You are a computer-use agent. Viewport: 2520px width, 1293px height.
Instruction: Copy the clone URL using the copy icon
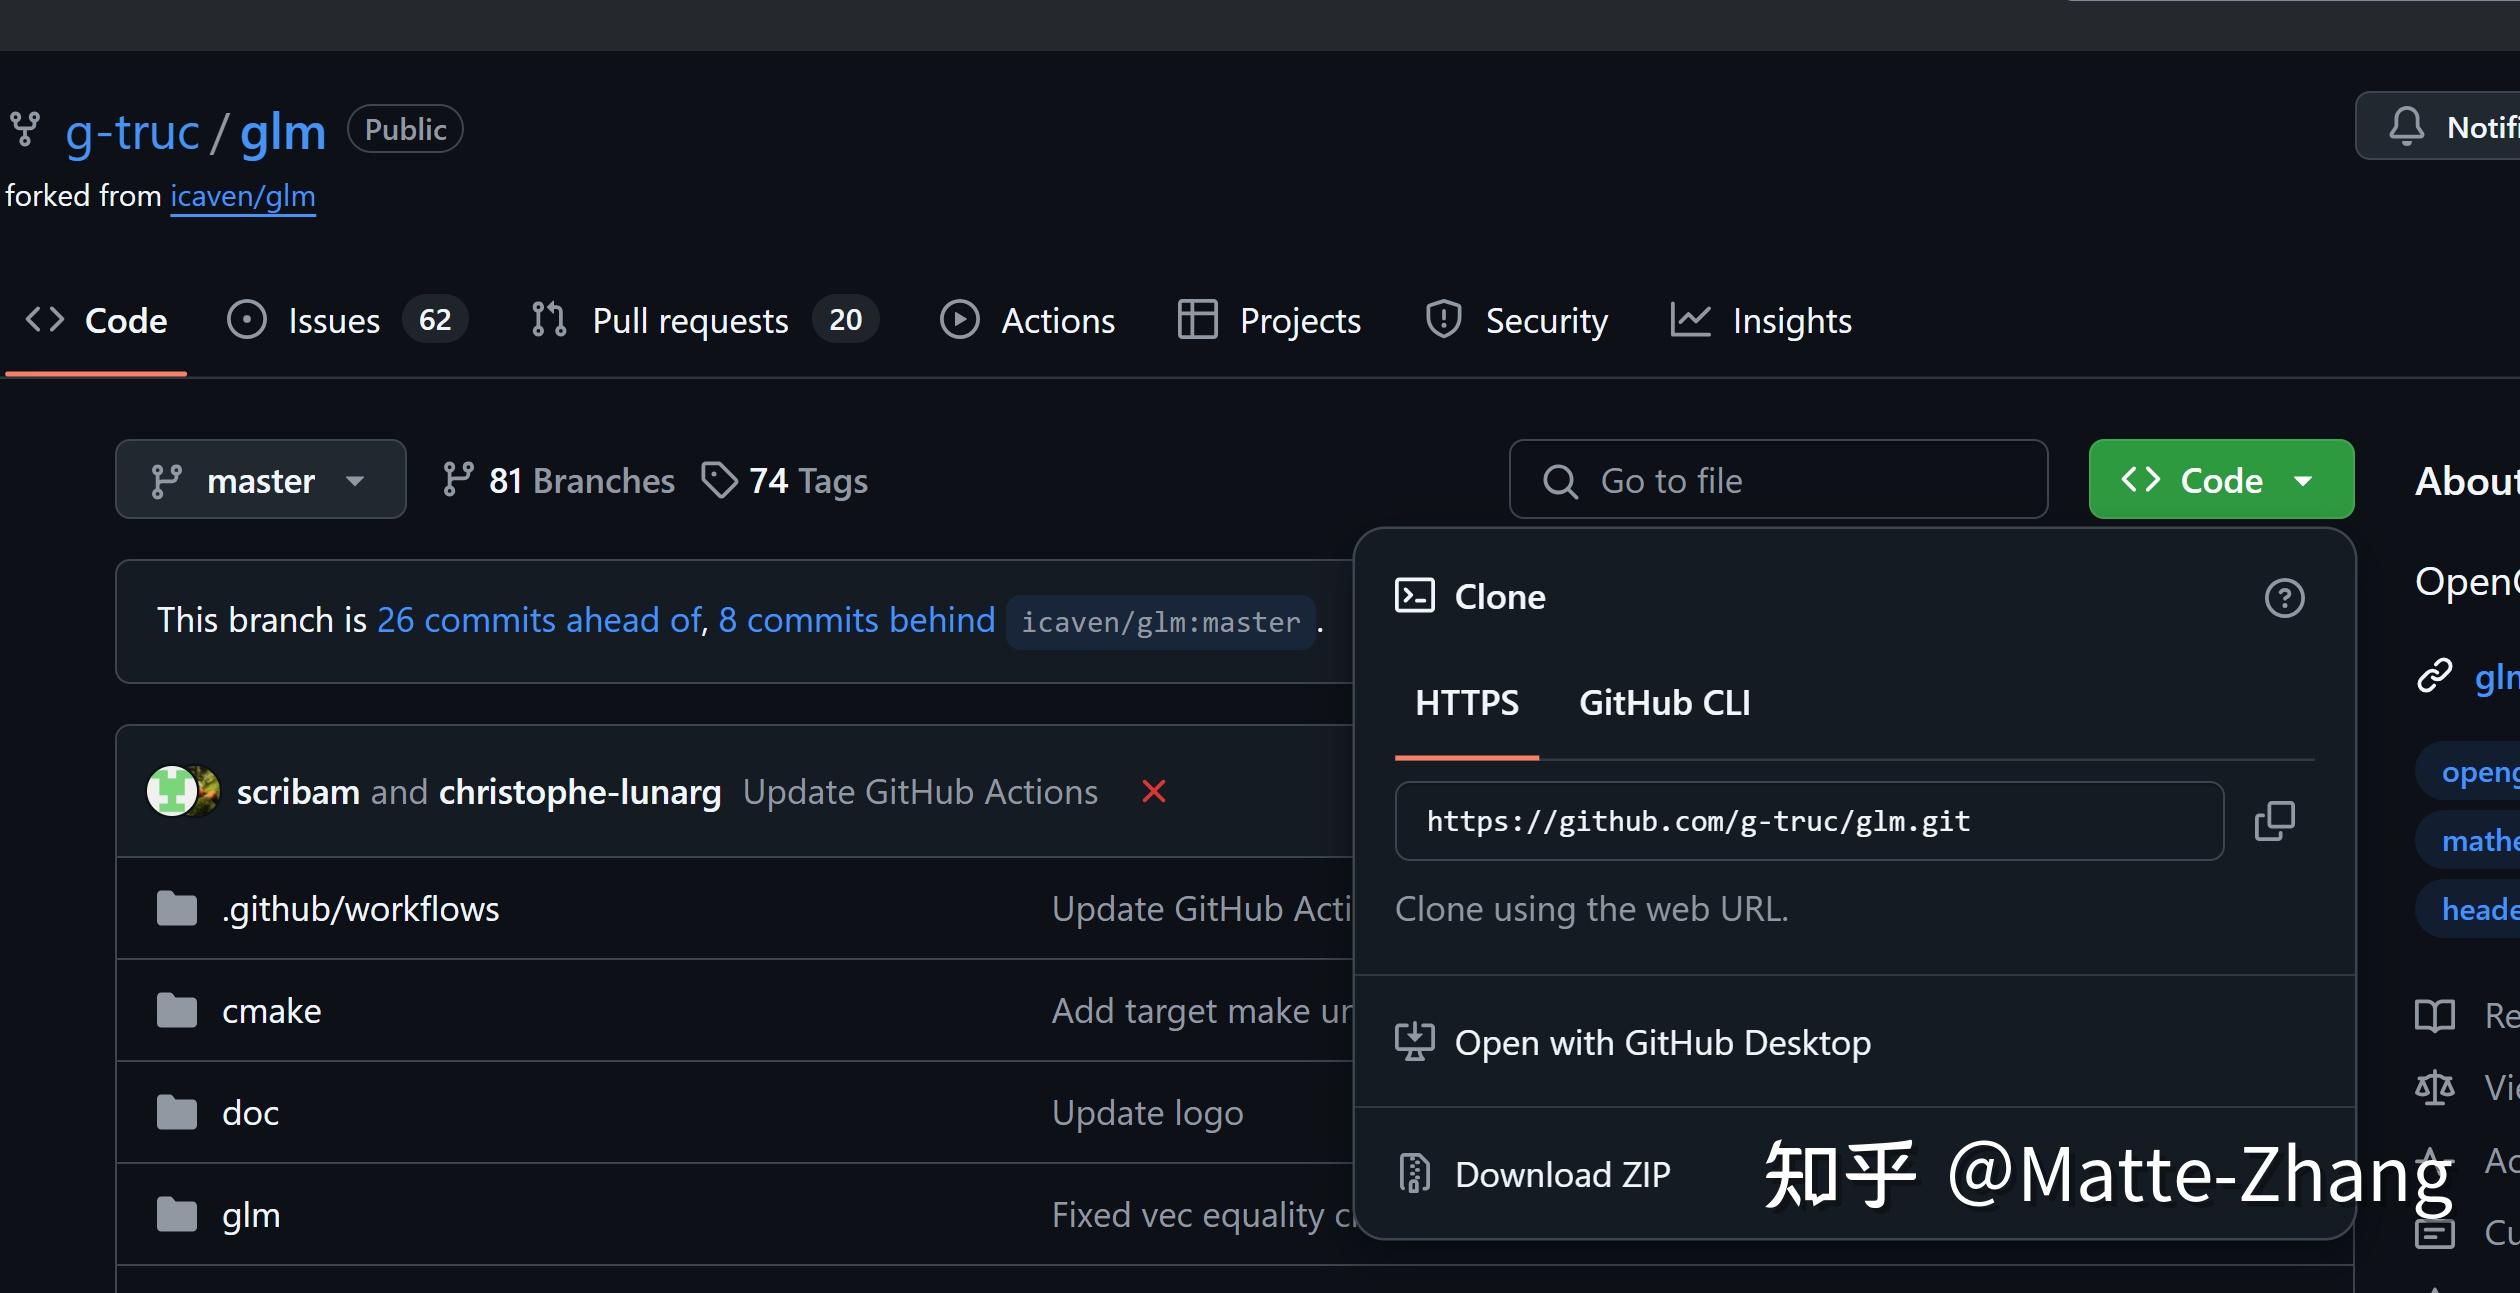coord(2274,820)
